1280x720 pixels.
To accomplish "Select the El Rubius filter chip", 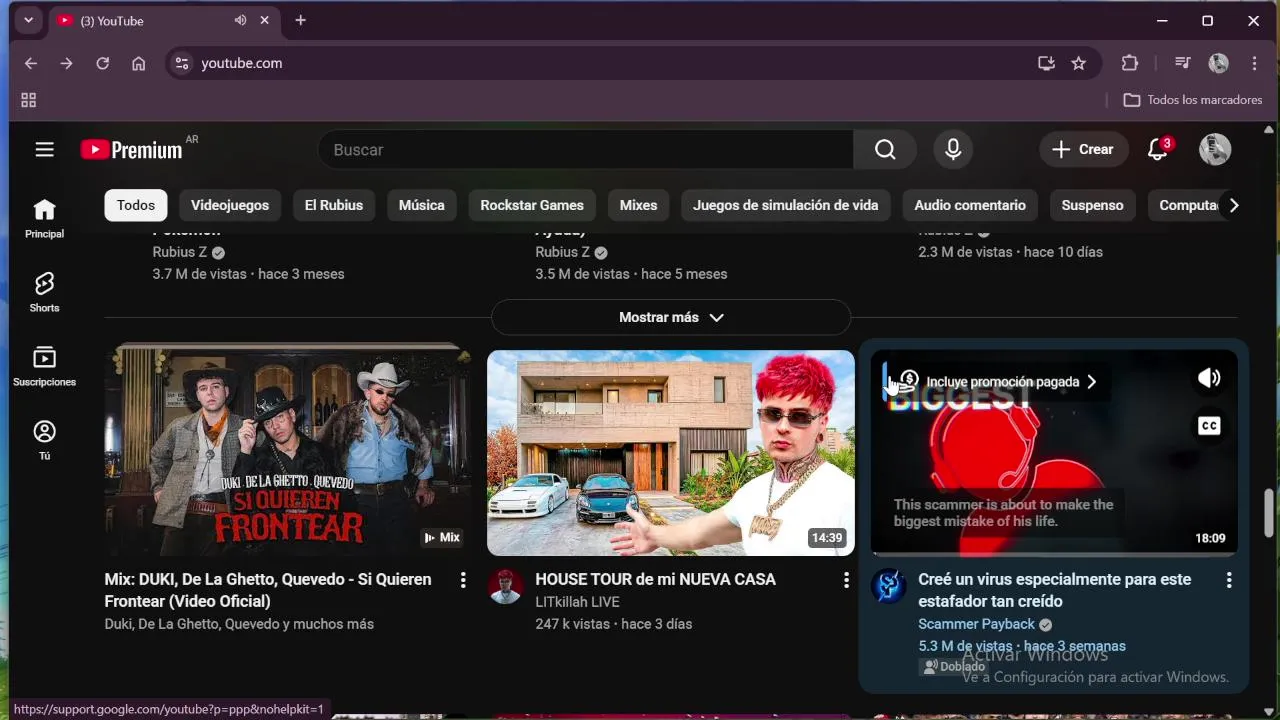I will [x=334, y=205].
